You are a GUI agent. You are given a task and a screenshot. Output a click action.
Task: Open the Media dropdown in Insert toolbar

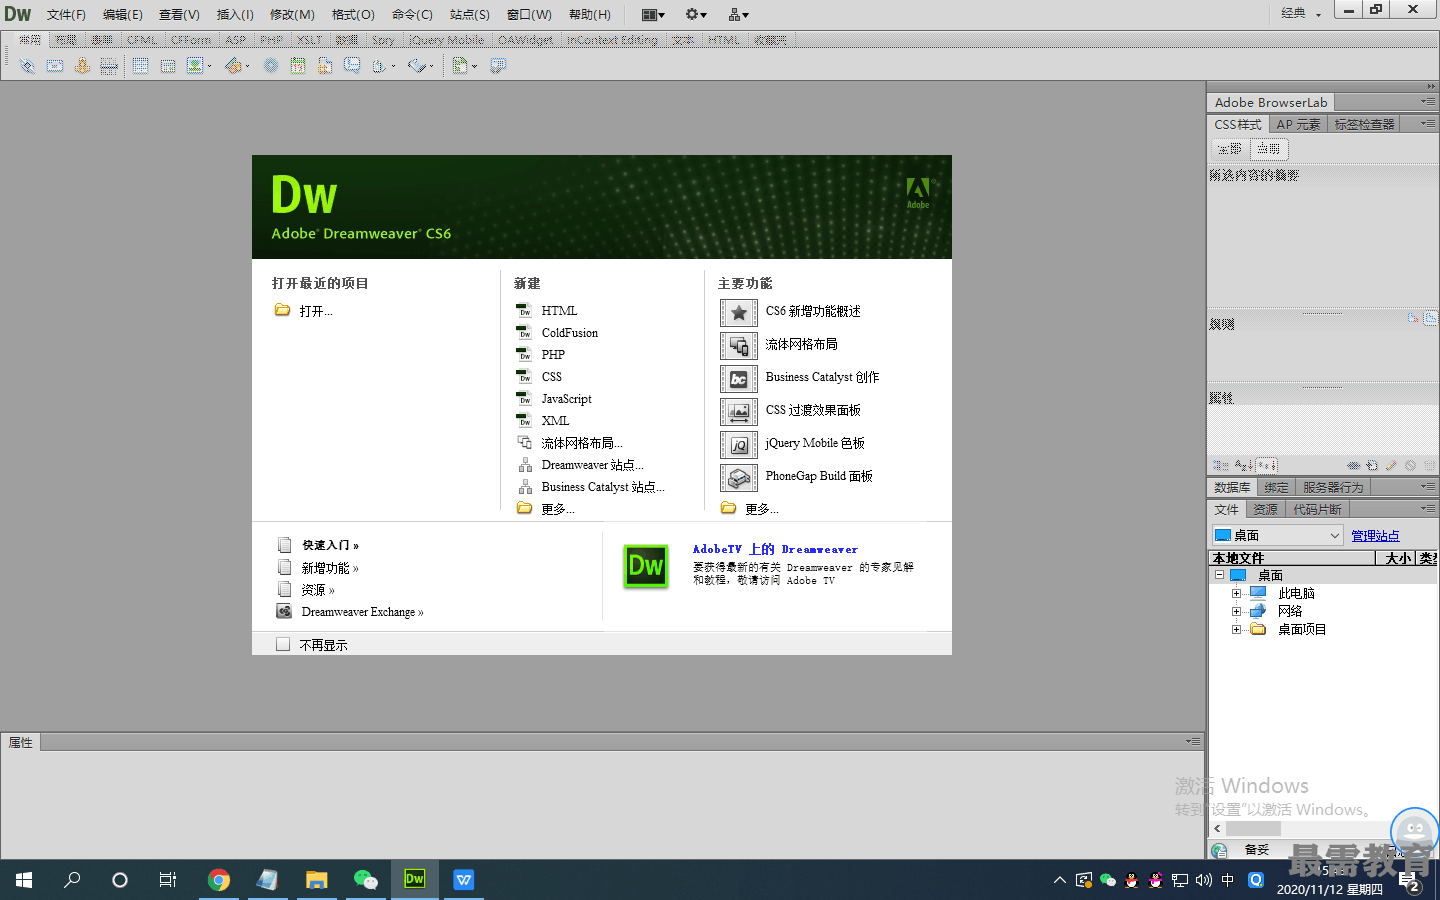238,66
